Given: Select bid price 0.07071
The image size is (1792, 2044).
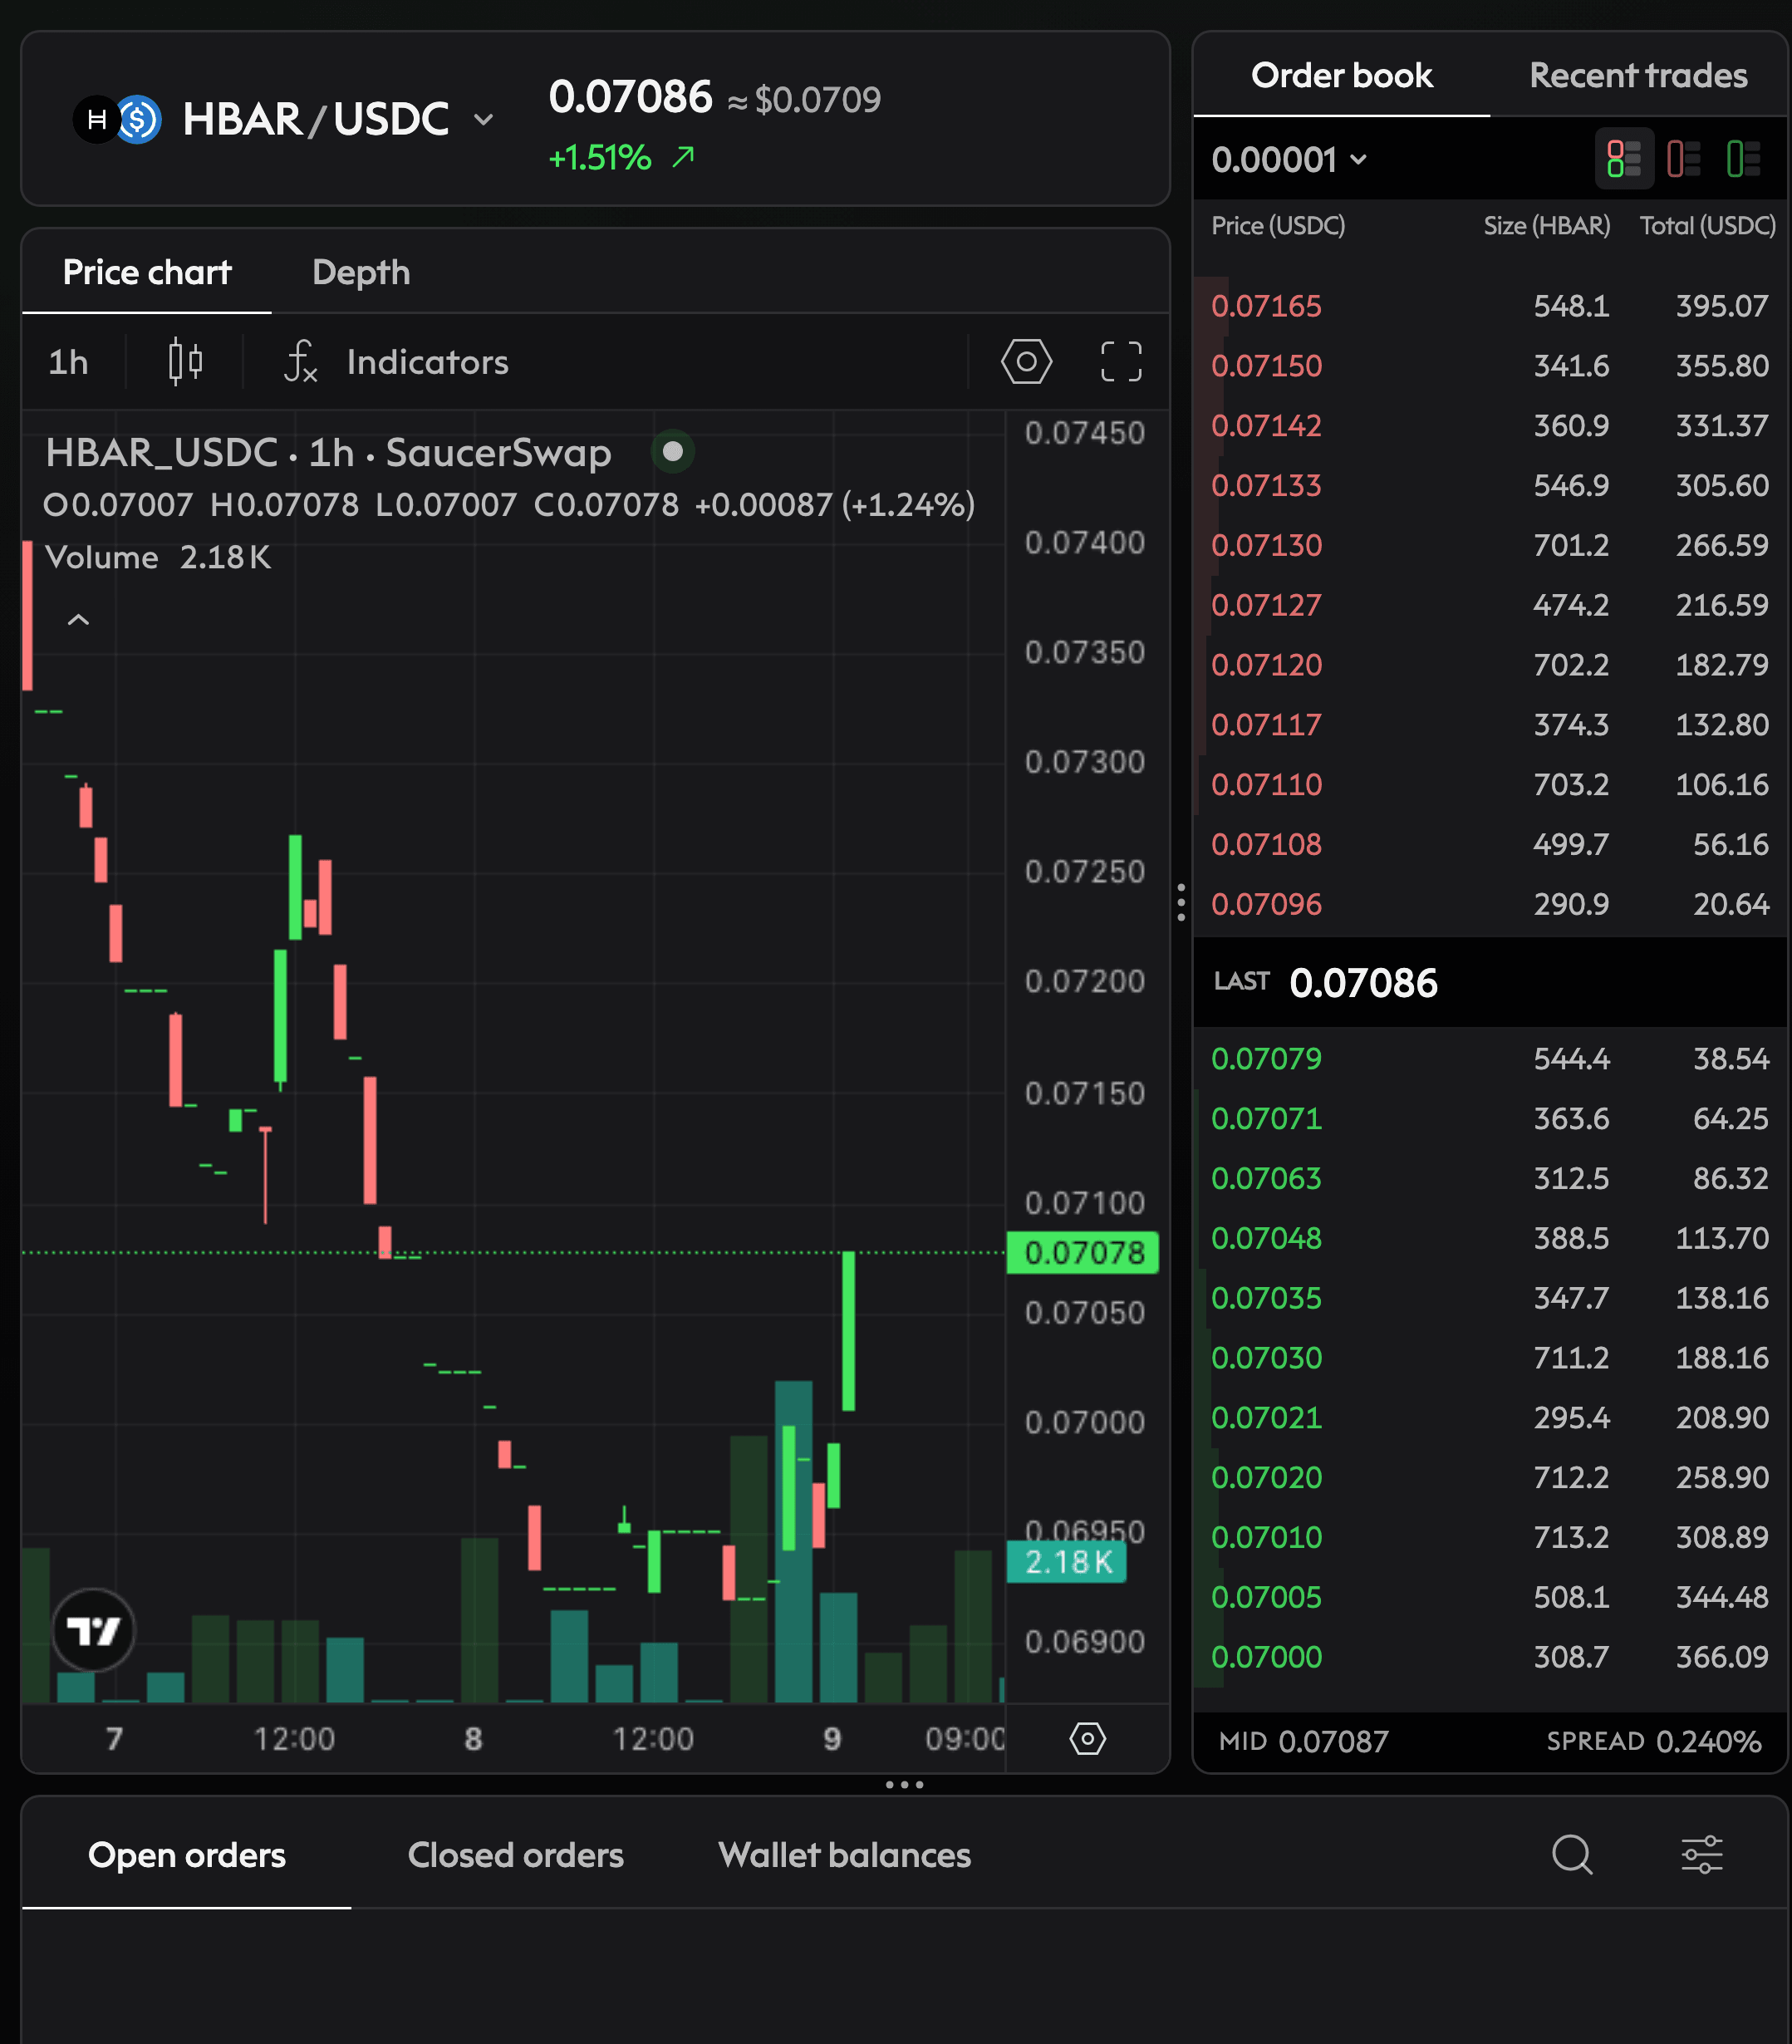Looking at the screenshot, I should [1266, 1119].
